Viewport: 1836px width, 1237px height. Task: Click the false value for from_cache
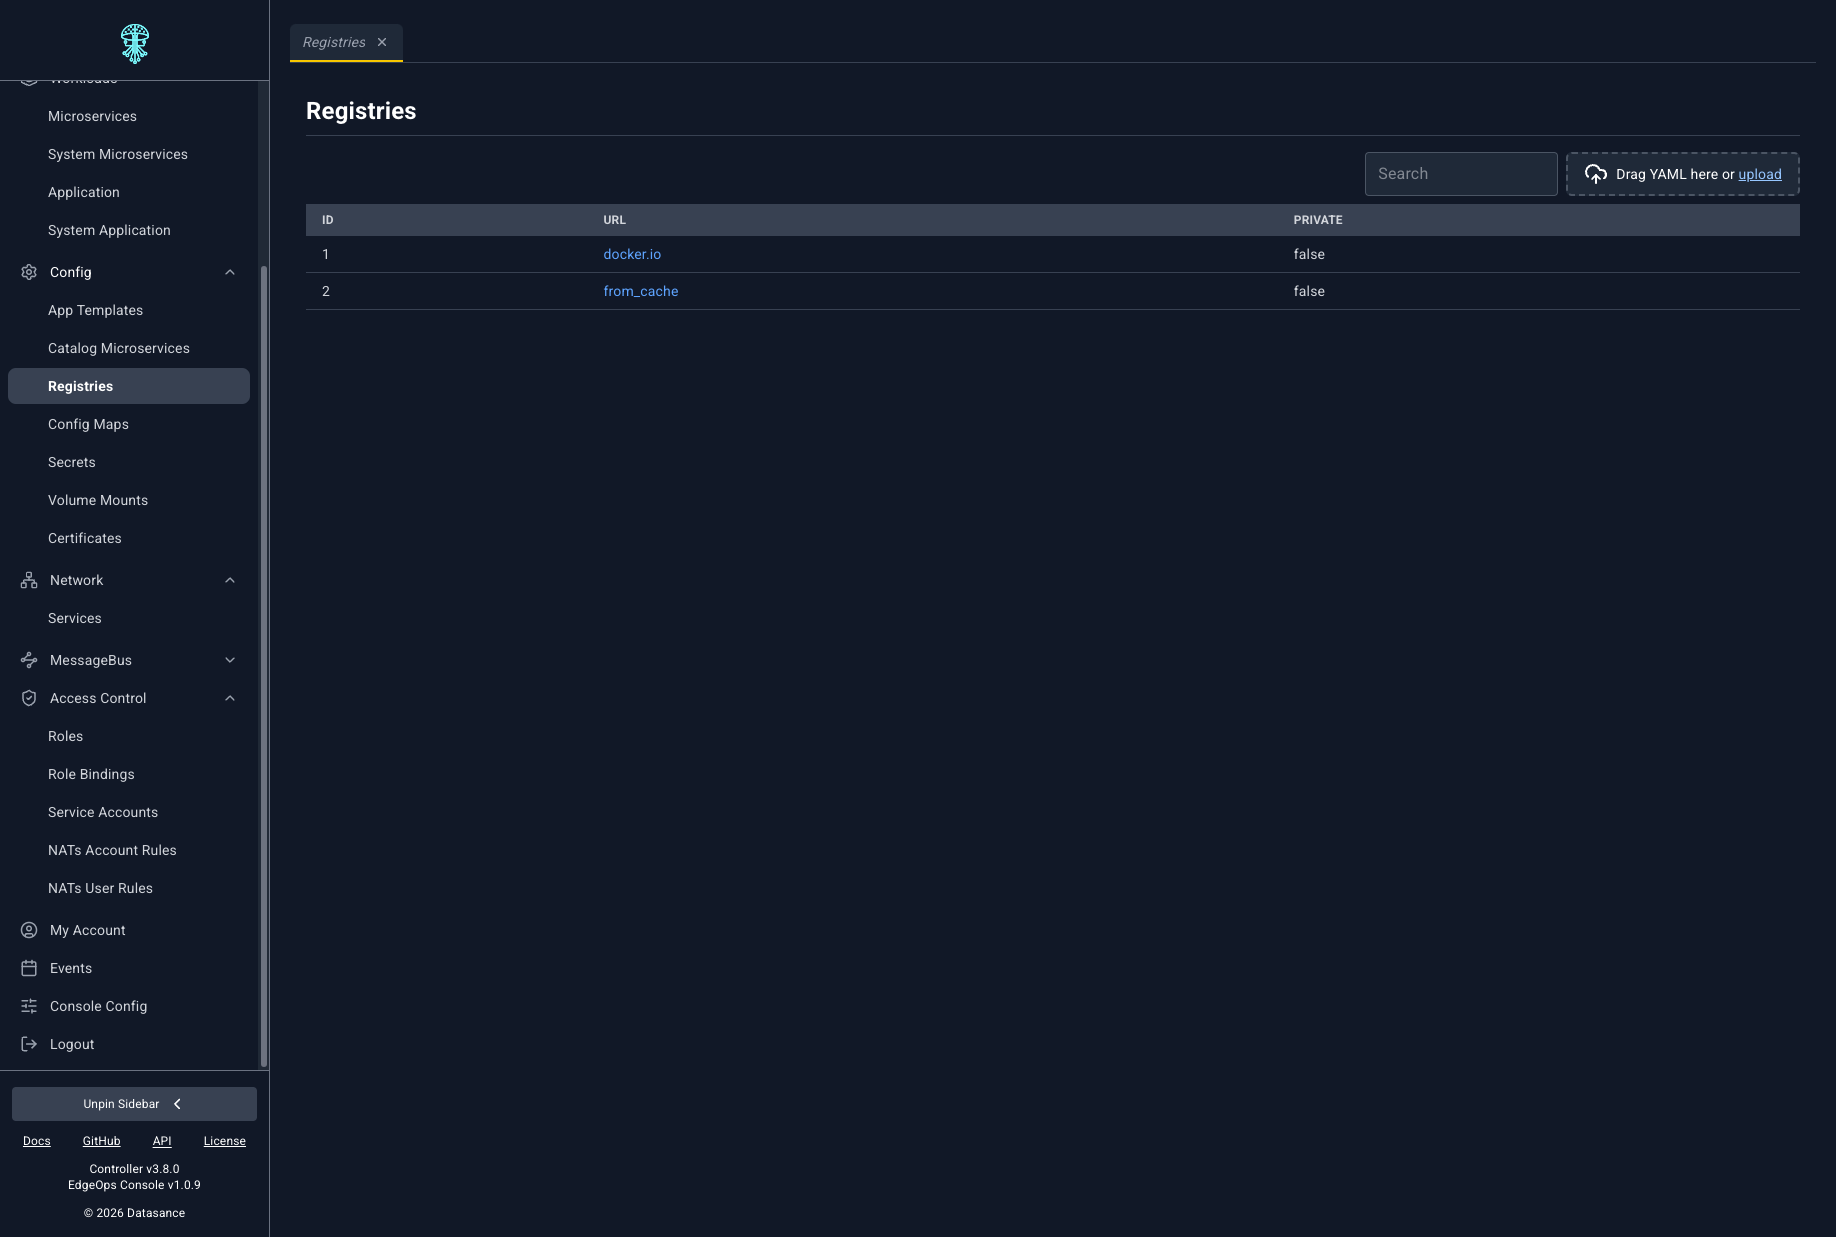point(1309,291)
